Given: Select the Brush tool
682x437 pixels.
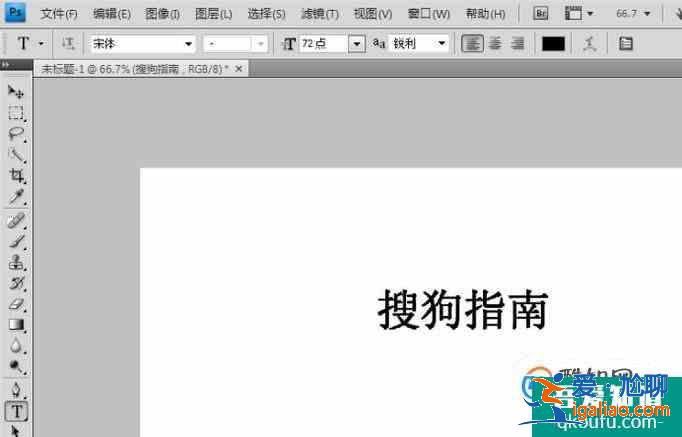Looking at the screenshot, I should (x=16, y=242).
